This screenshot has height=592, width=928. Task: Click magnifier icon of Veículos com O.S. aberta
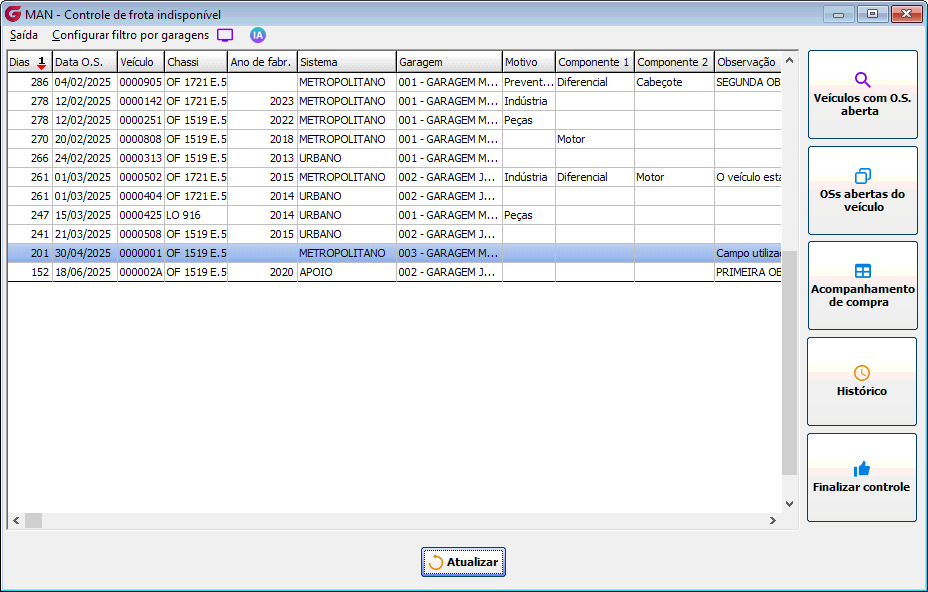click(862, 79)
